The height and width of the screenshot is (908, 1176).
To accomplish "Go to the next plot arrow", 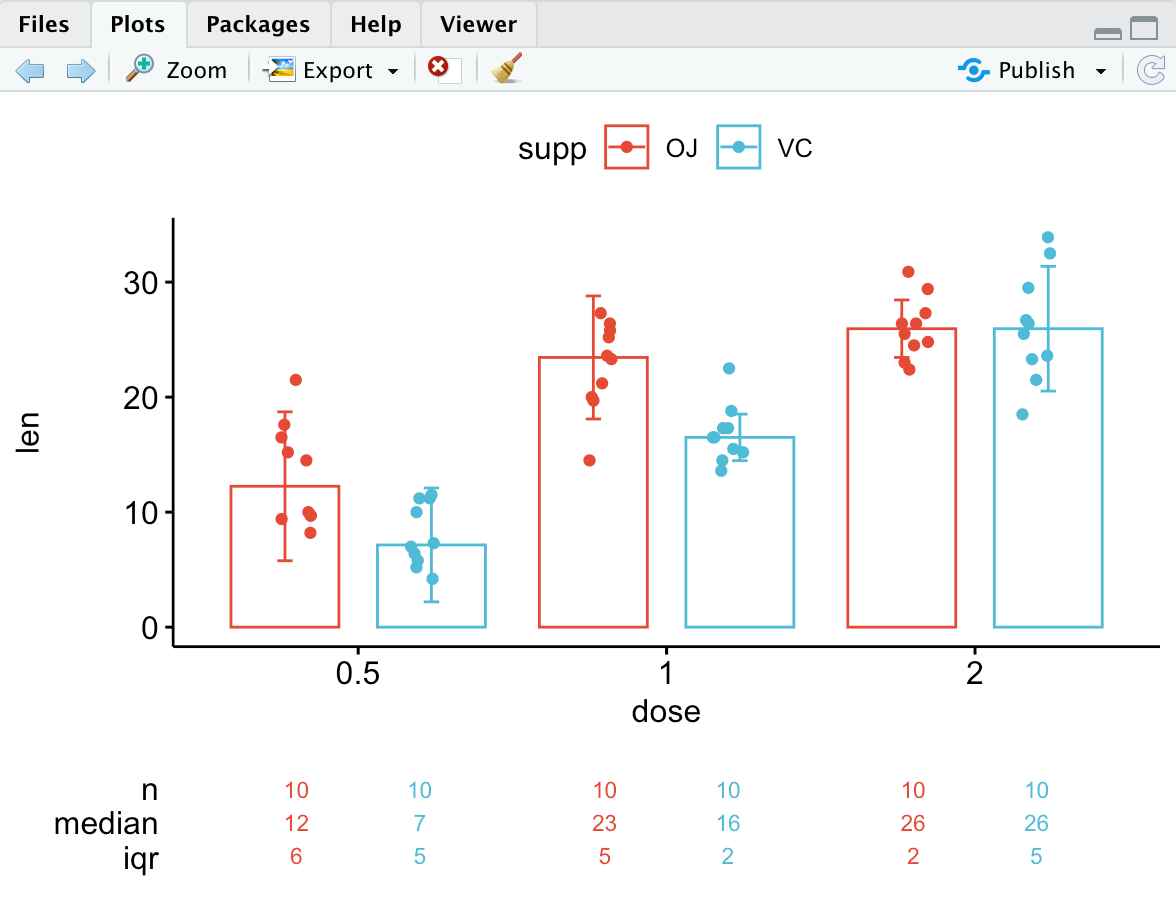I will click(x=80, y=70).
